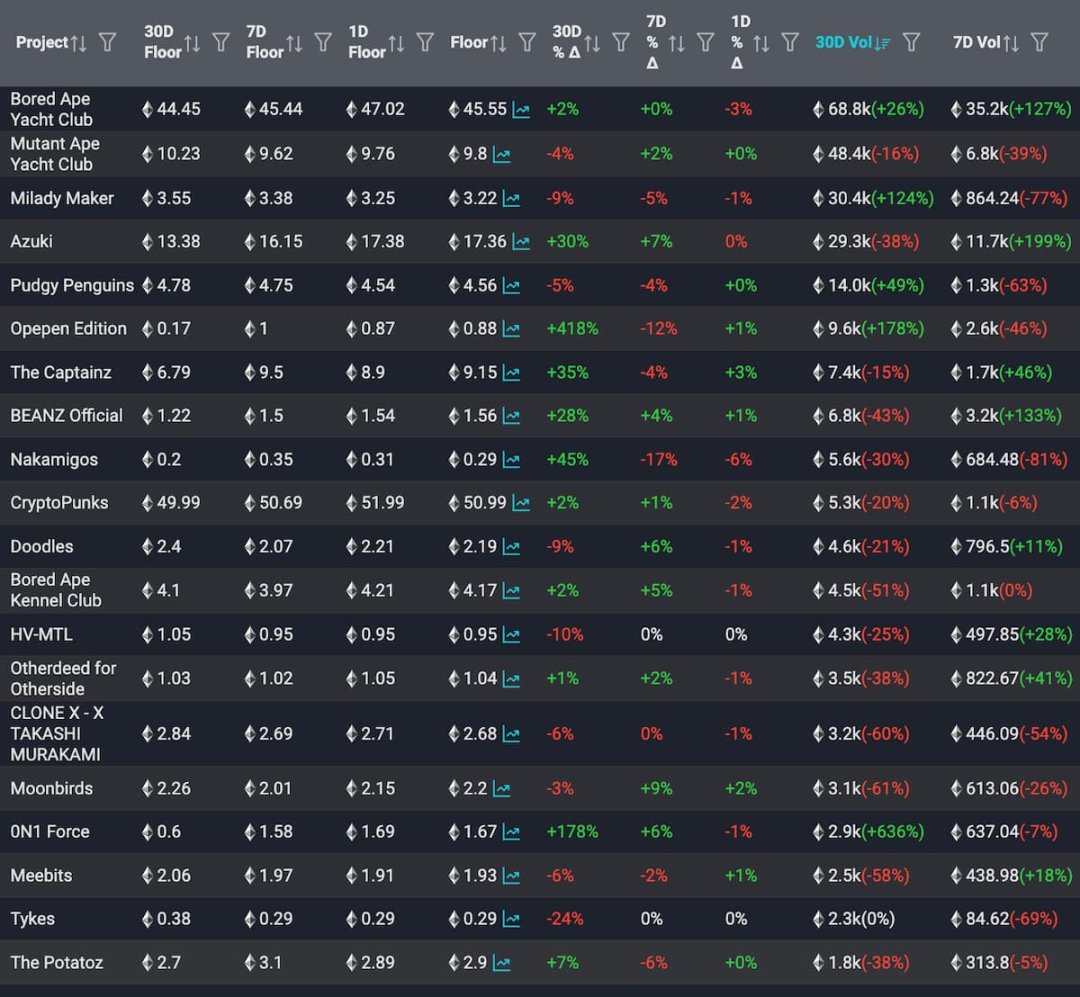Open the Milady Maker project link

[62, 198]
